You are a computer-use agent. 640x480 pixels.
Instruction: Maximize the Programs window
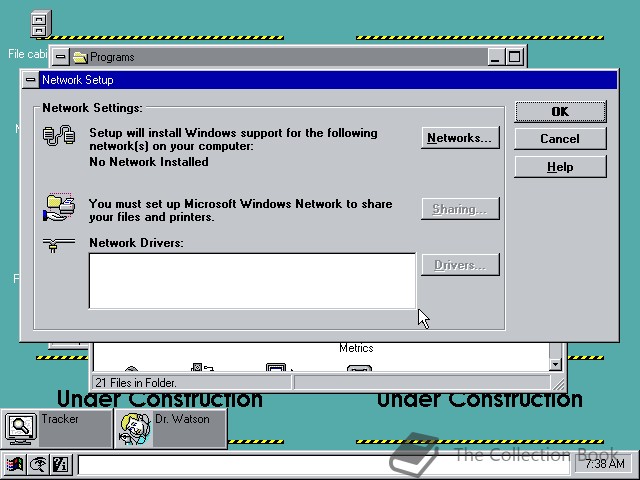tap(514, 57)
